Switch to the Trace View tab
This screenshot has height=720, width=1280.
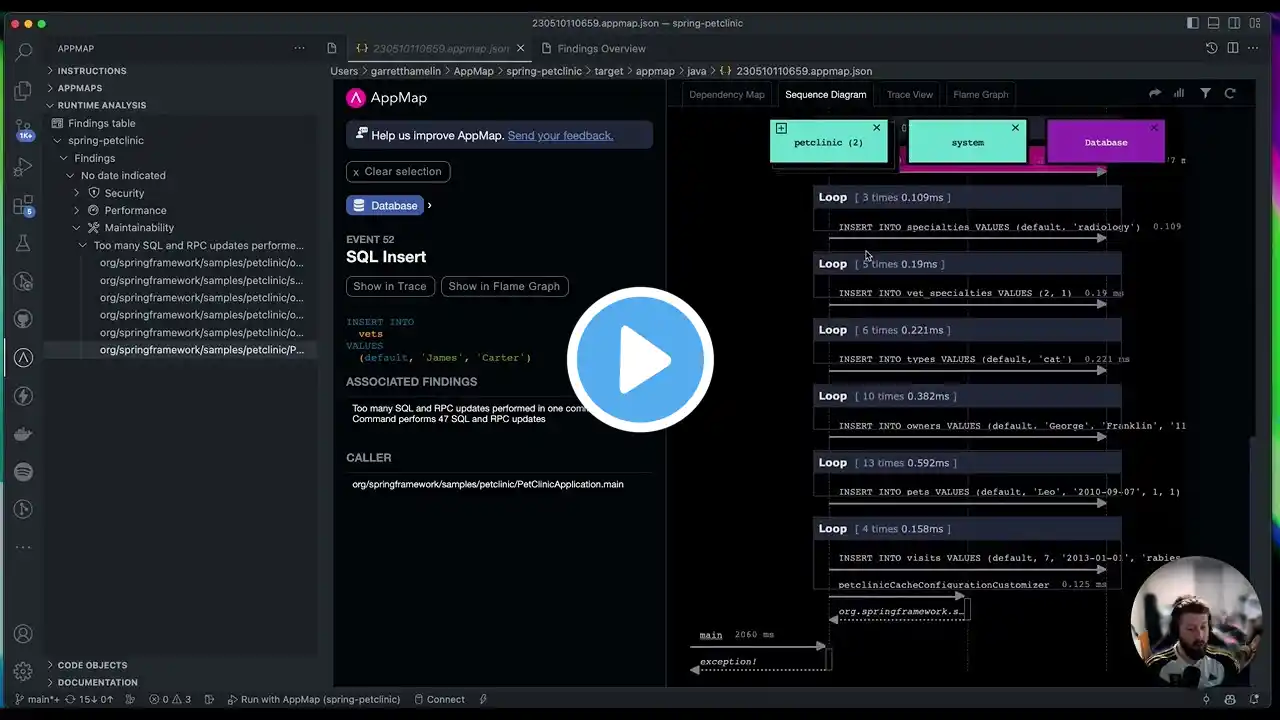(x=910, y=94)
